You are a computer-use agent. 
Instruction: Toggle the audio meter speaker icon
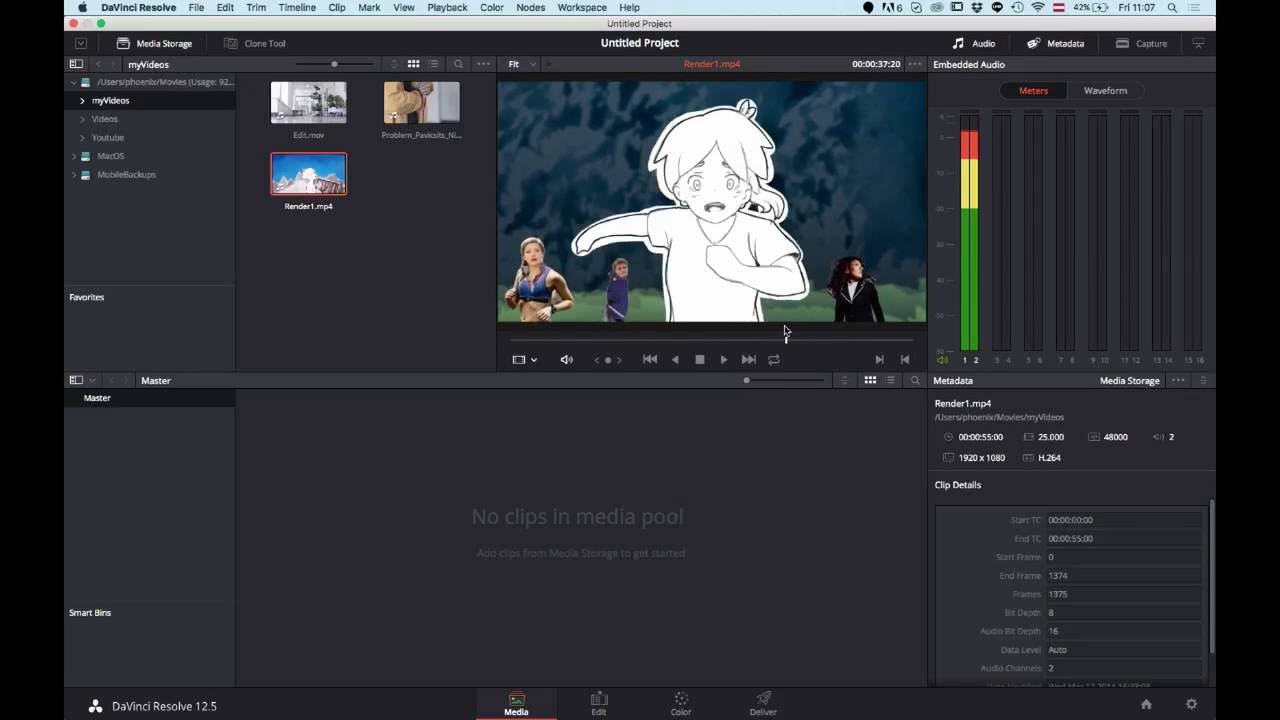click(x=942, y=360)
